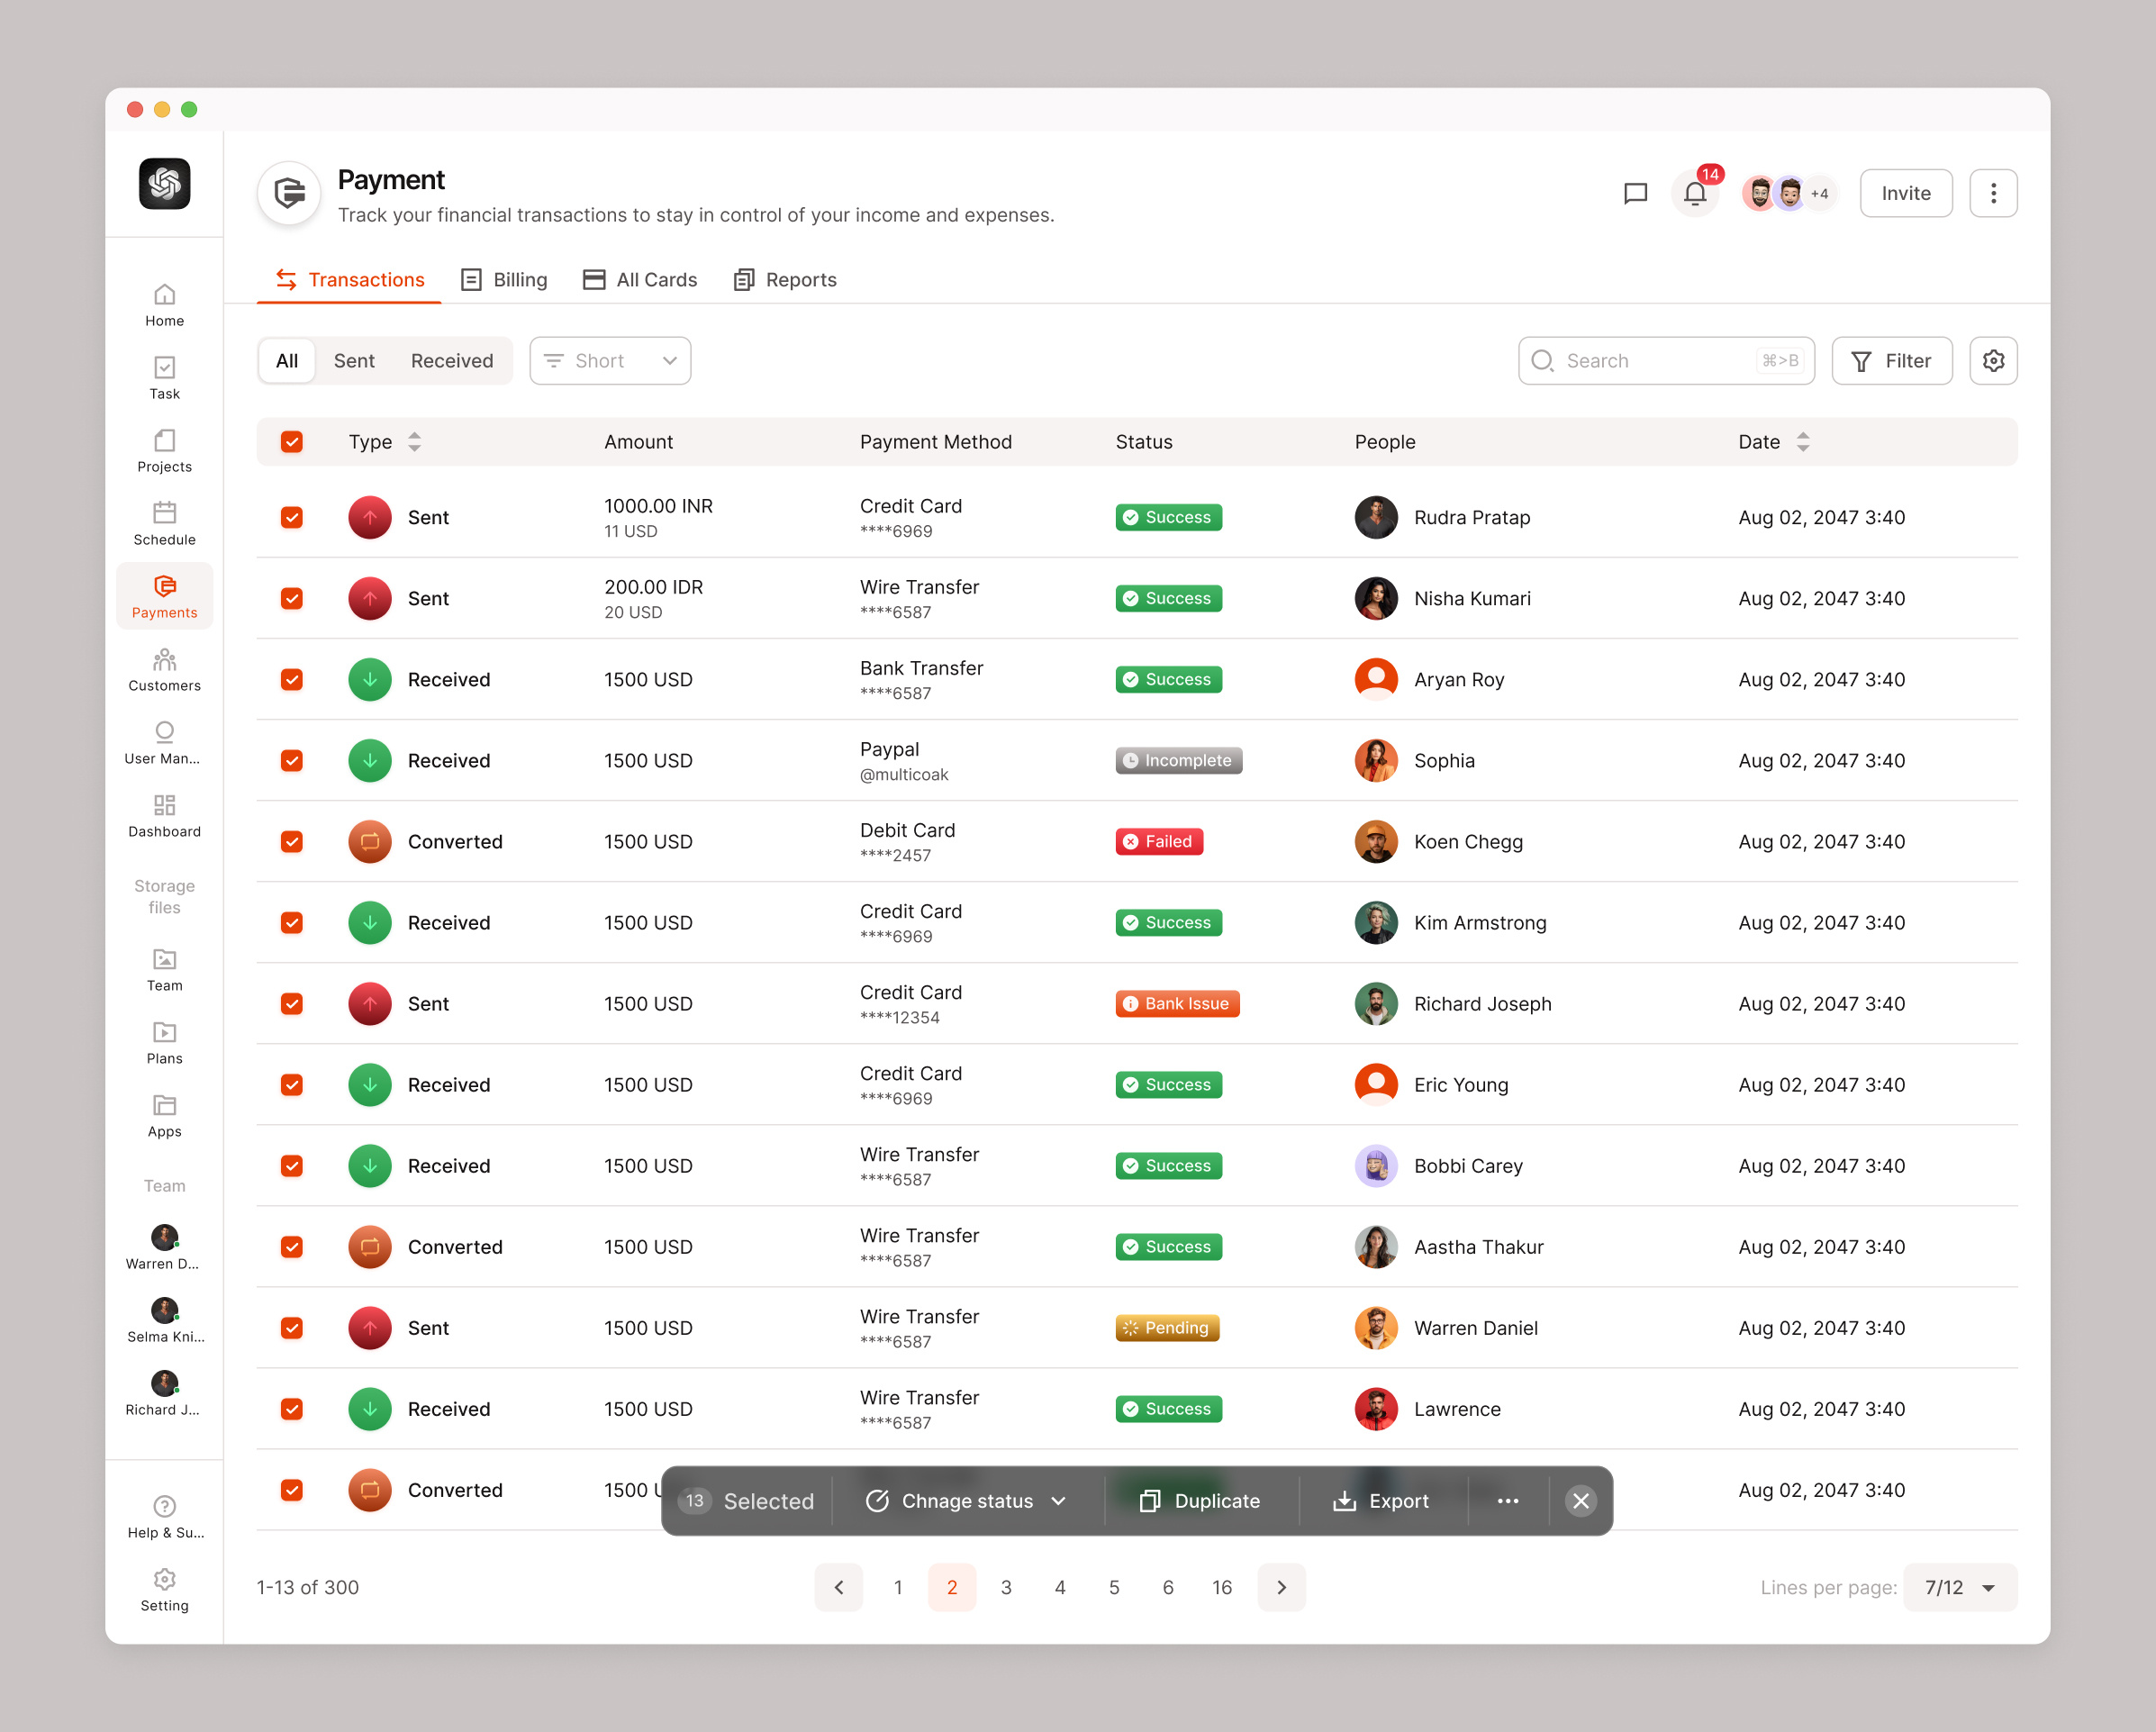Screen dimensions: 2156x1732
Task: Open table settings via gear icon
Action: click(x=1993, y=360)
